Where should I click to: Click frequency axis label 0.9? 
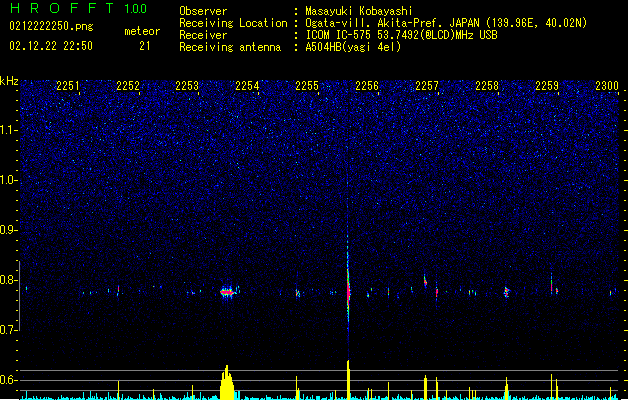tap(8, 230)
